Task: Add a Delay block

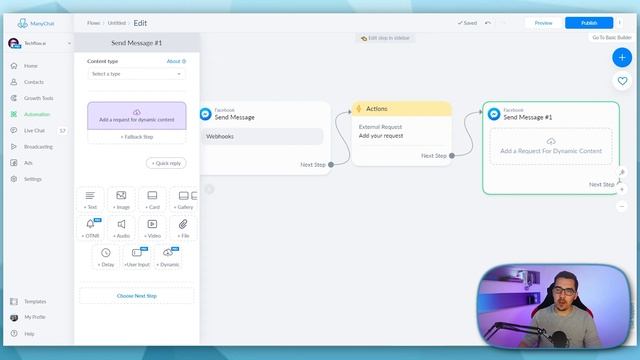Action: [x=106, y=257]
